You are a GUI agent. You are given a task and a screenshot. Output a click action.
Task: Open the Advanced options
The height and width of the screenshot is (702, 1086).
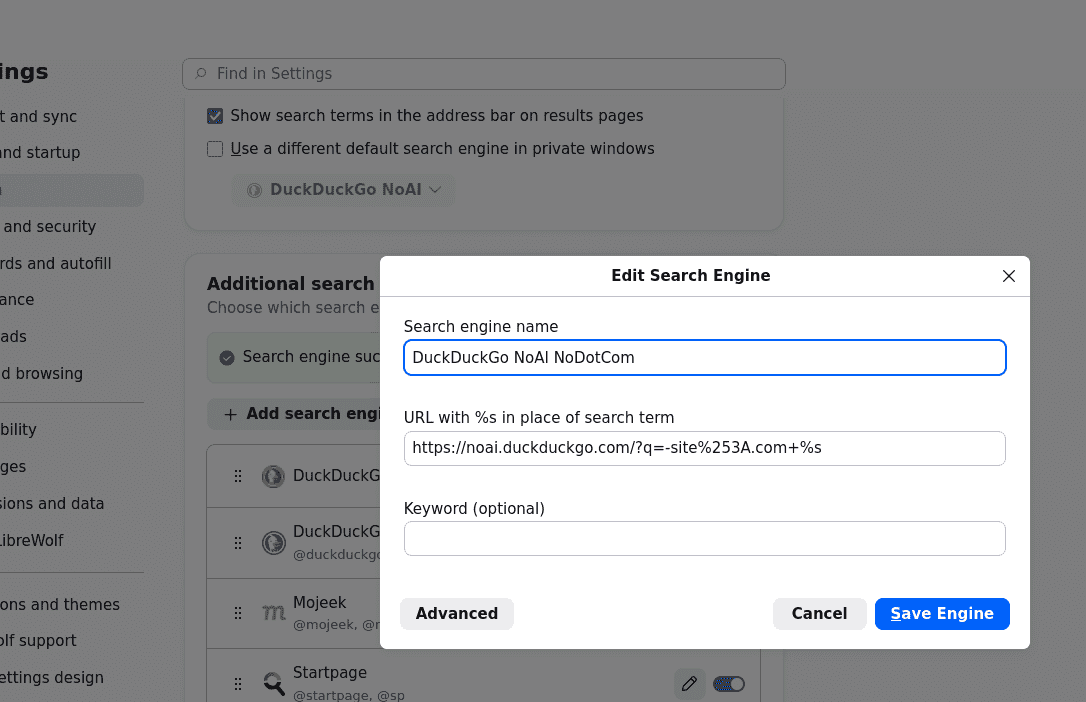pos(456,613)
